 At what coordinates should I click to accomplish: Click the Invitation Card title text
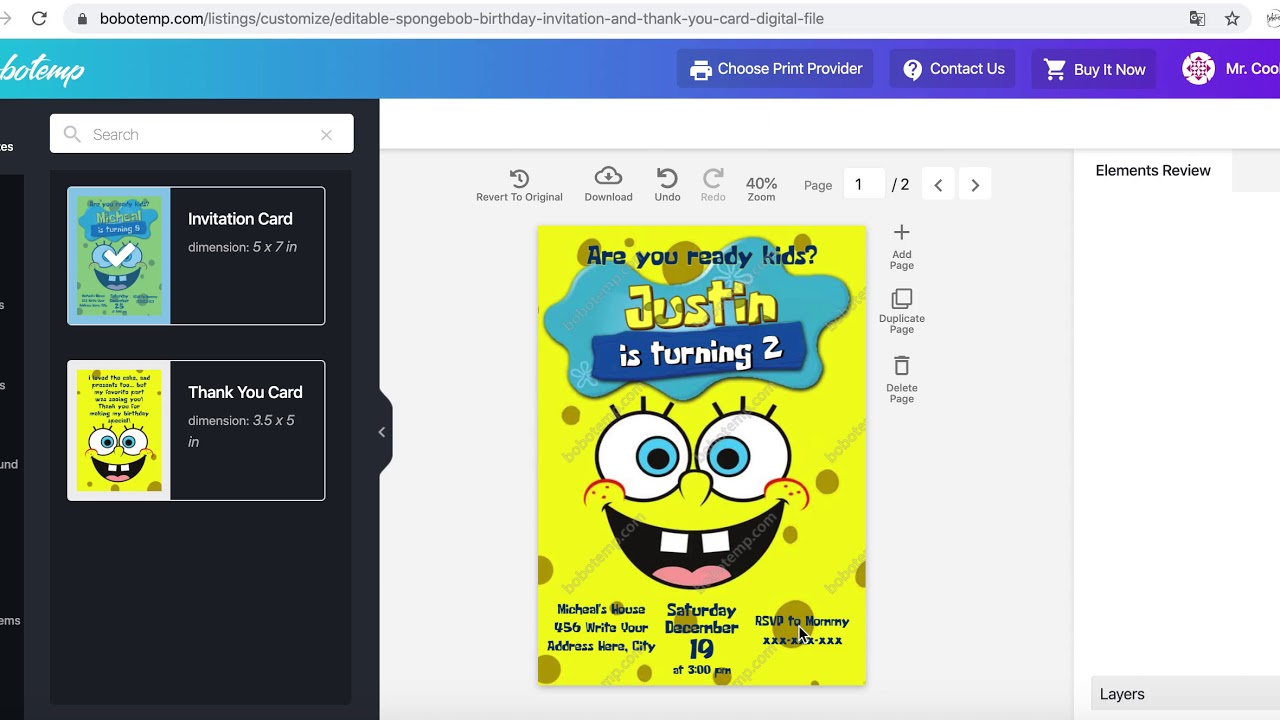click(x=240, y=219)
